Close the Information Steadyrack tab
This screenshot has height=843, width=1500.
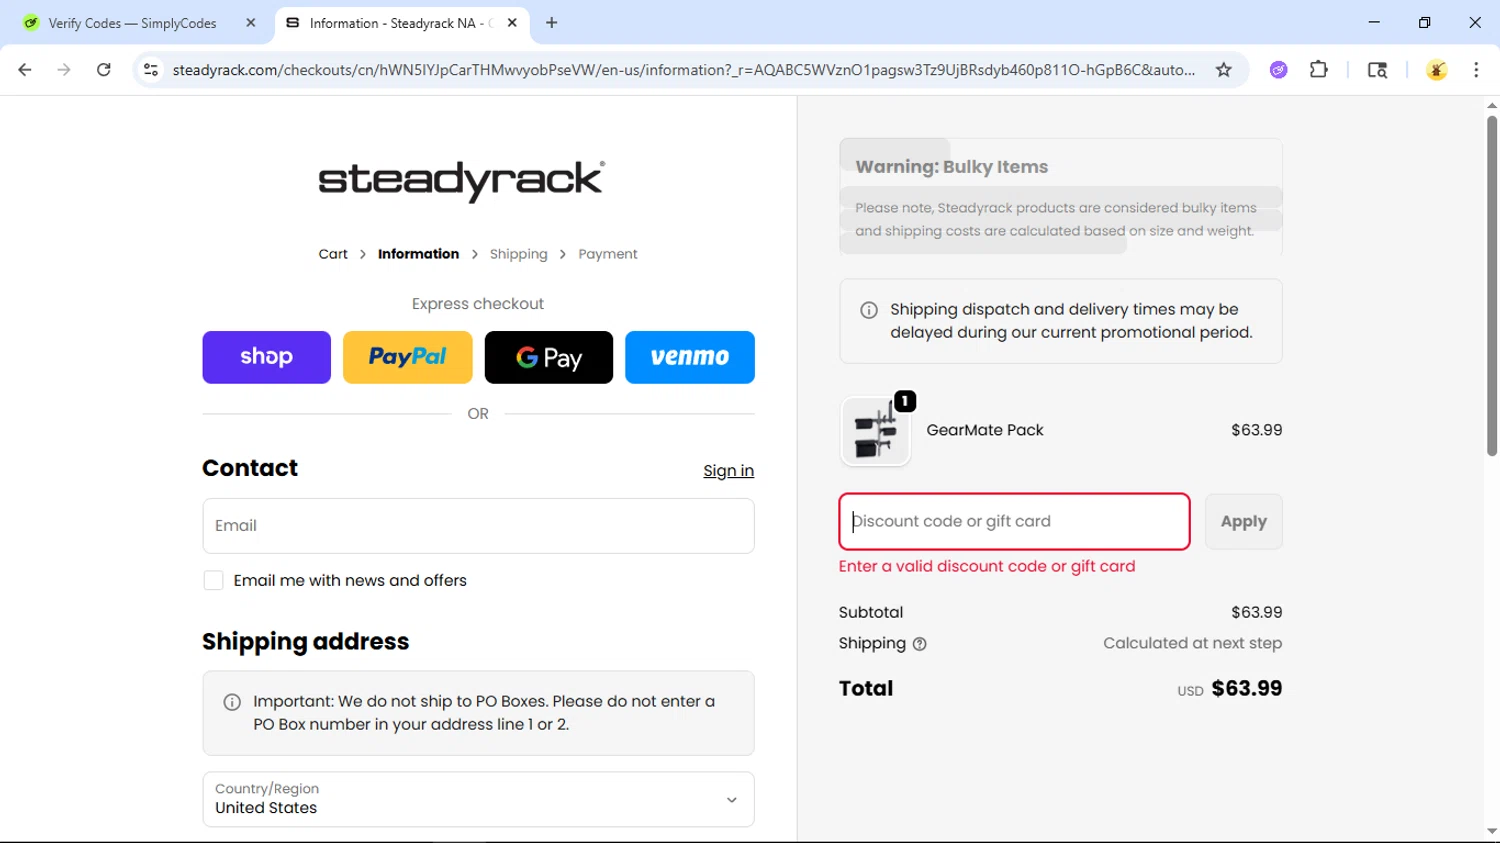pos(512,23)
